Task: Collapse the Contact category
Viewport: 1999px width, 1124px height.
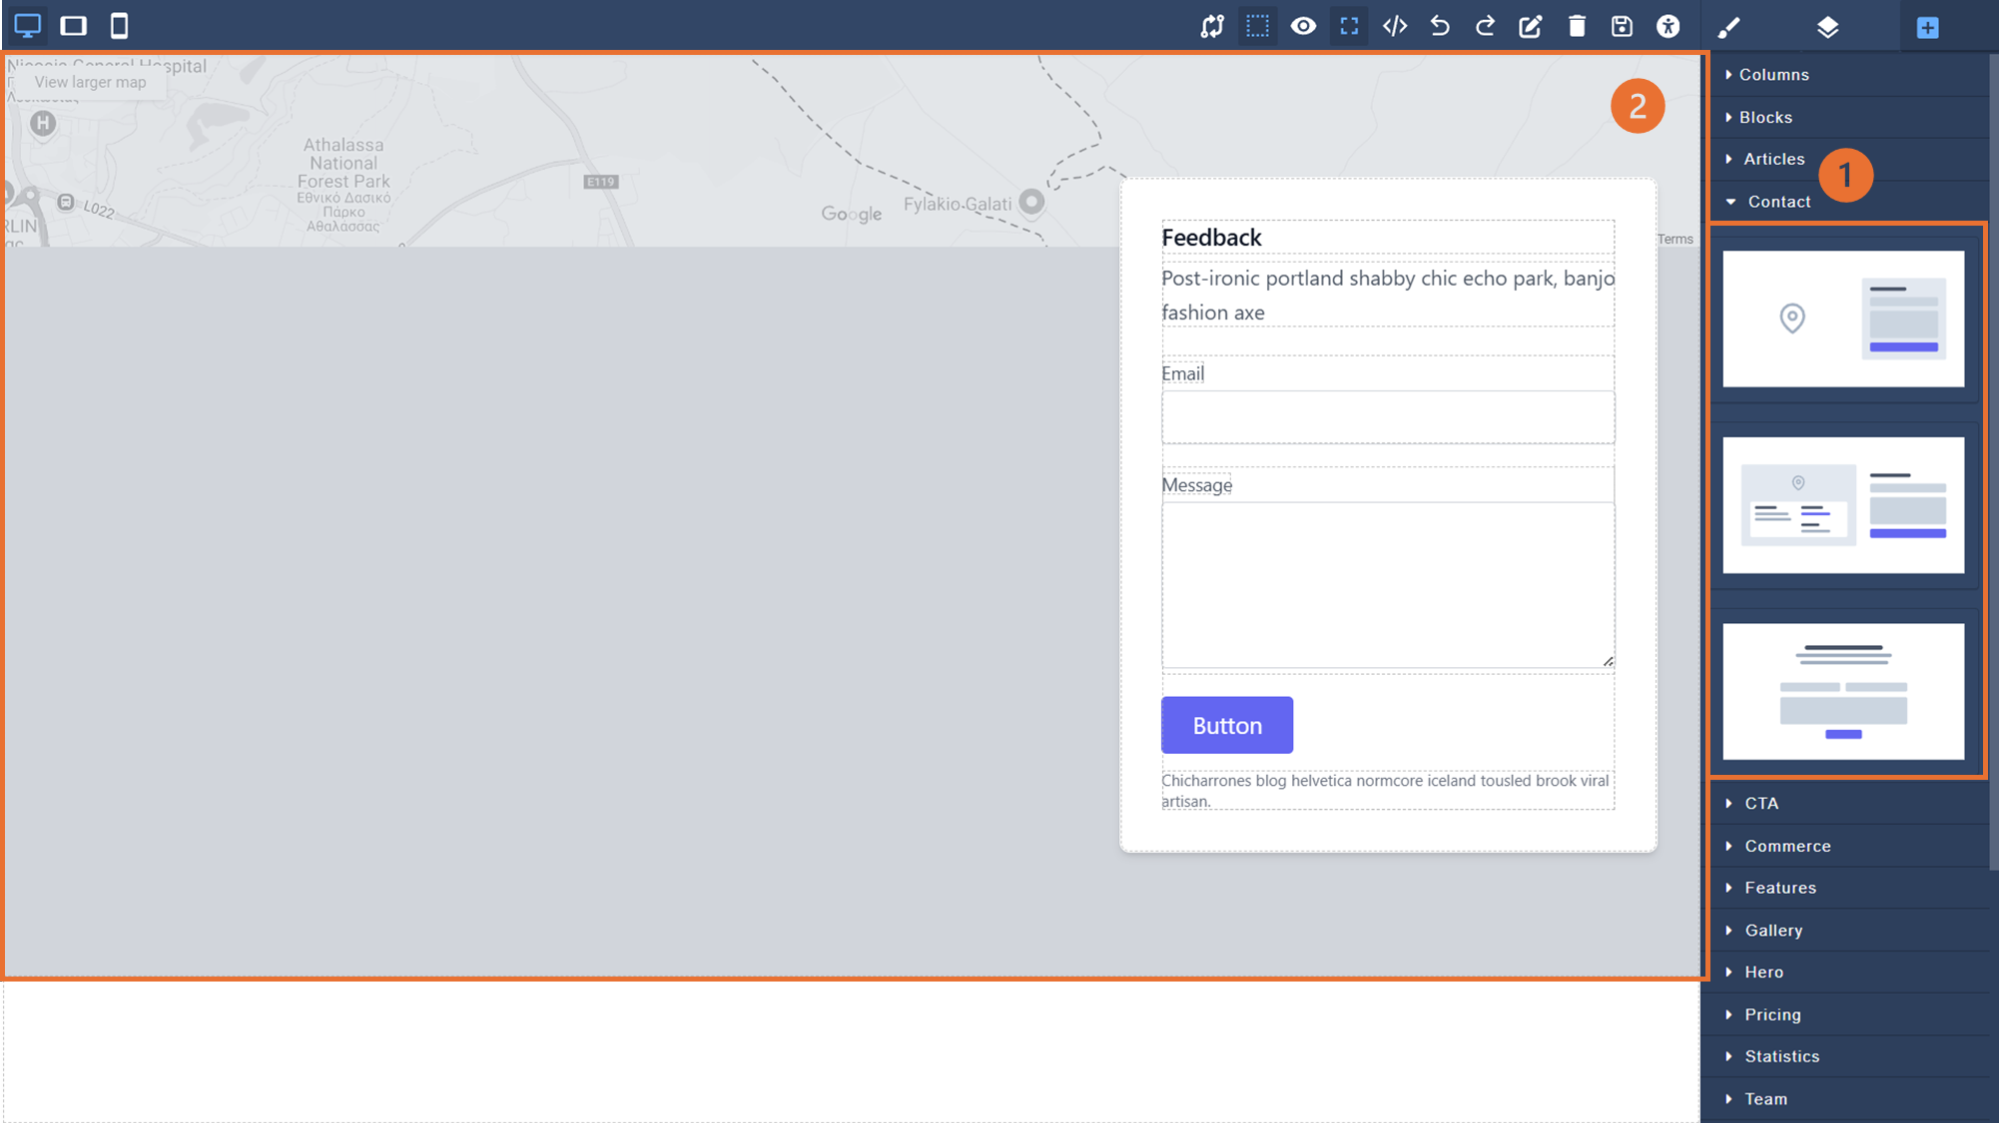Action: (x=1778, y=202)
